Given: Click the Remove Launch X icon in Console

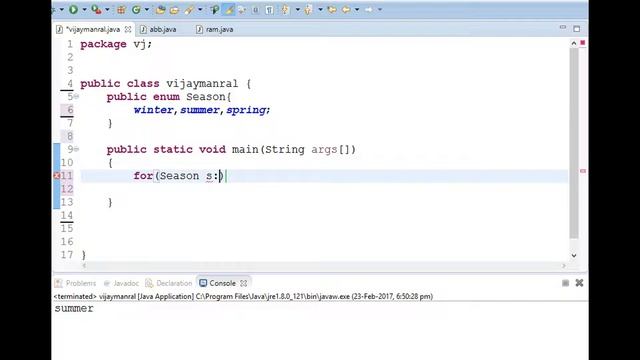Looking at the screenshot, I should pyautogui.click(x=579, y=283).
